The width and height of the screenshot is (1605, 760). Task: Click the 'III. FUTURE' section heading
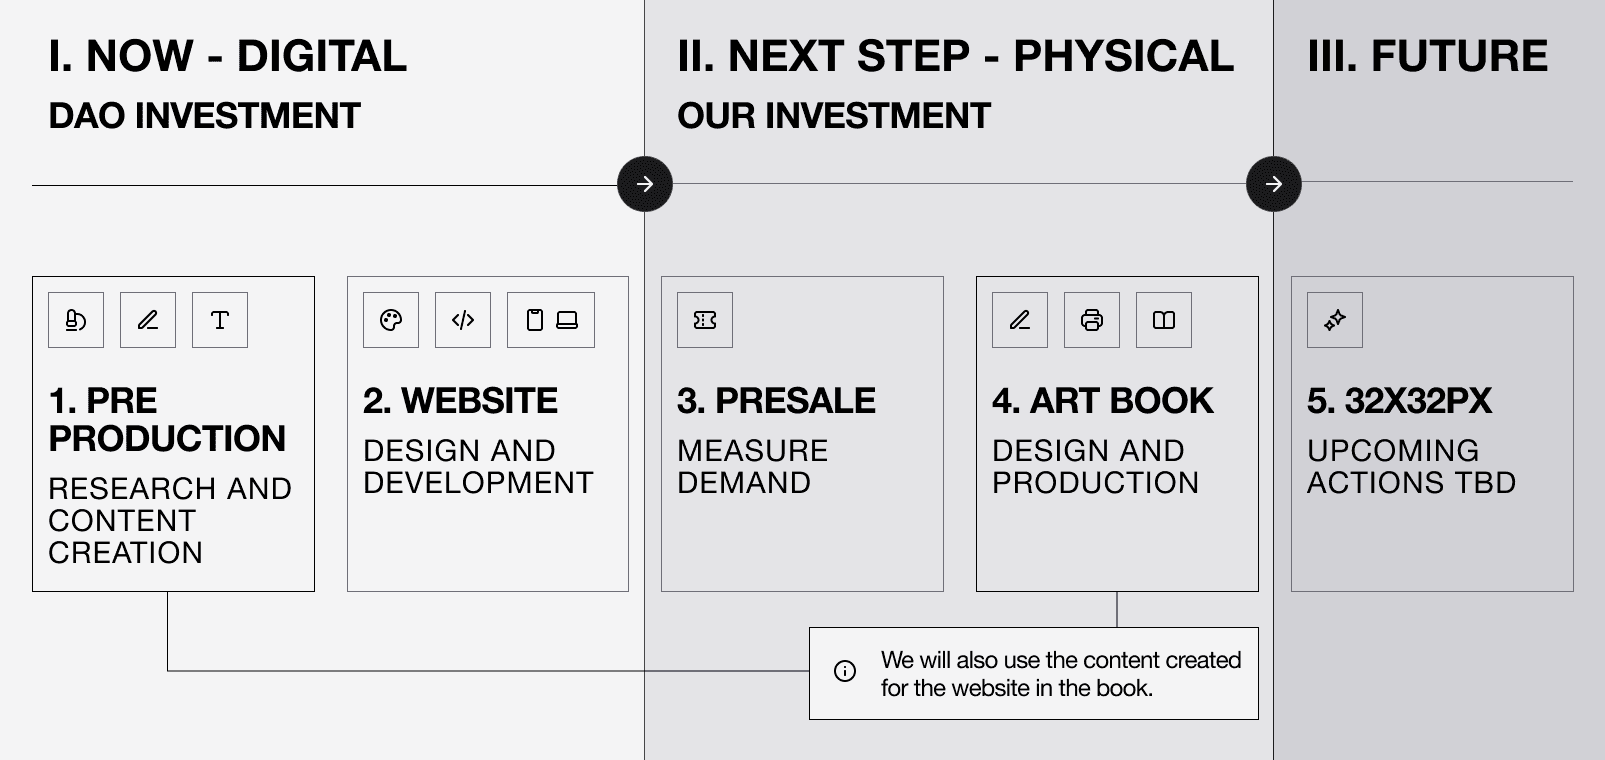point(1427,56)
